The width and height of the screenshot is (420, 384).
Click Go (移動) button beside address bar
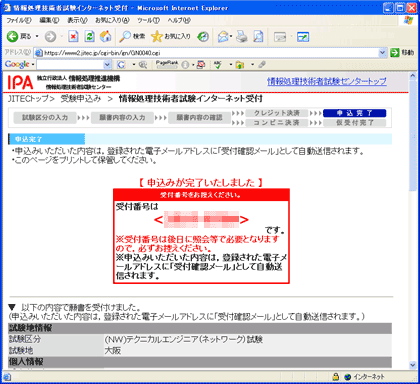[402, 52]
